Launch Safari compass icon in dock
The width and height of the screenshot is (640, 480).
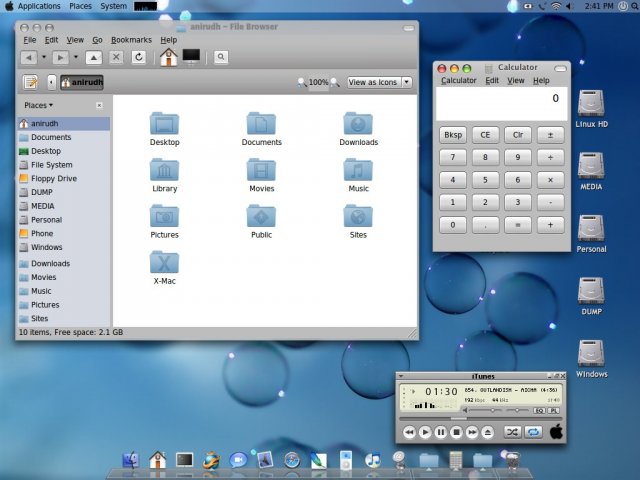(x=292, y=460)
